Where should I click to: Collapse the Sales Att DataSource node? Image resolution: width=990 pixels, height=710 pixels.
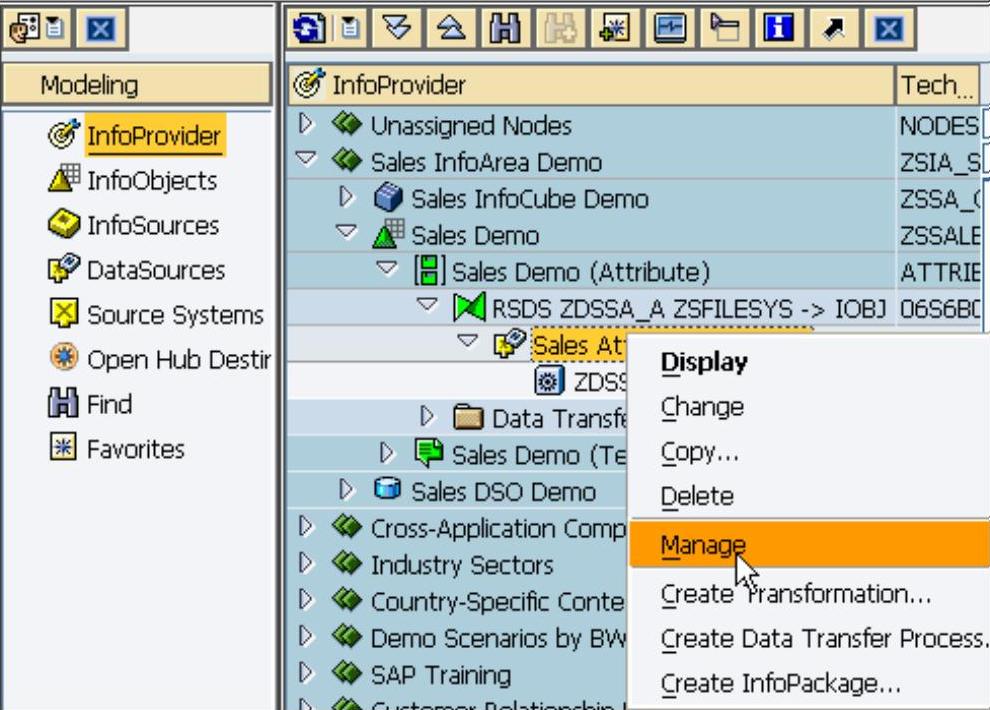pos(467,341)
